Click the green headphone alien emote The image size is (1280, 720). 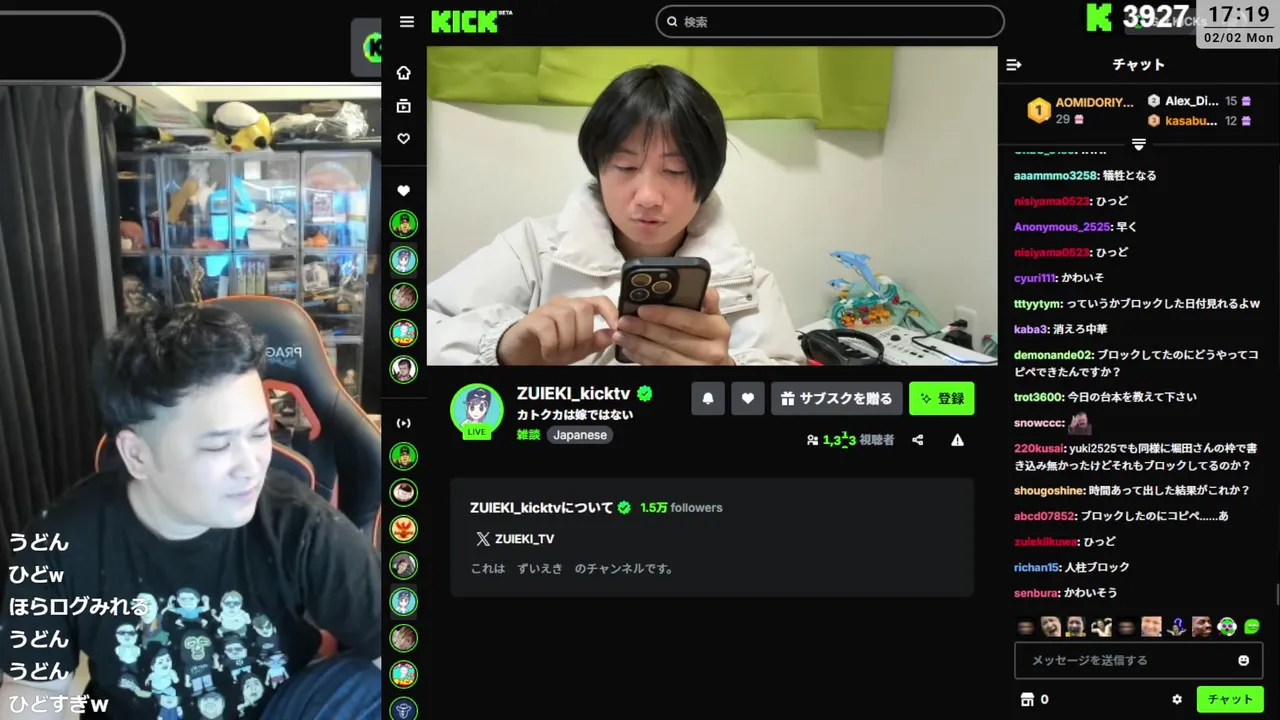click(1227, 627)
